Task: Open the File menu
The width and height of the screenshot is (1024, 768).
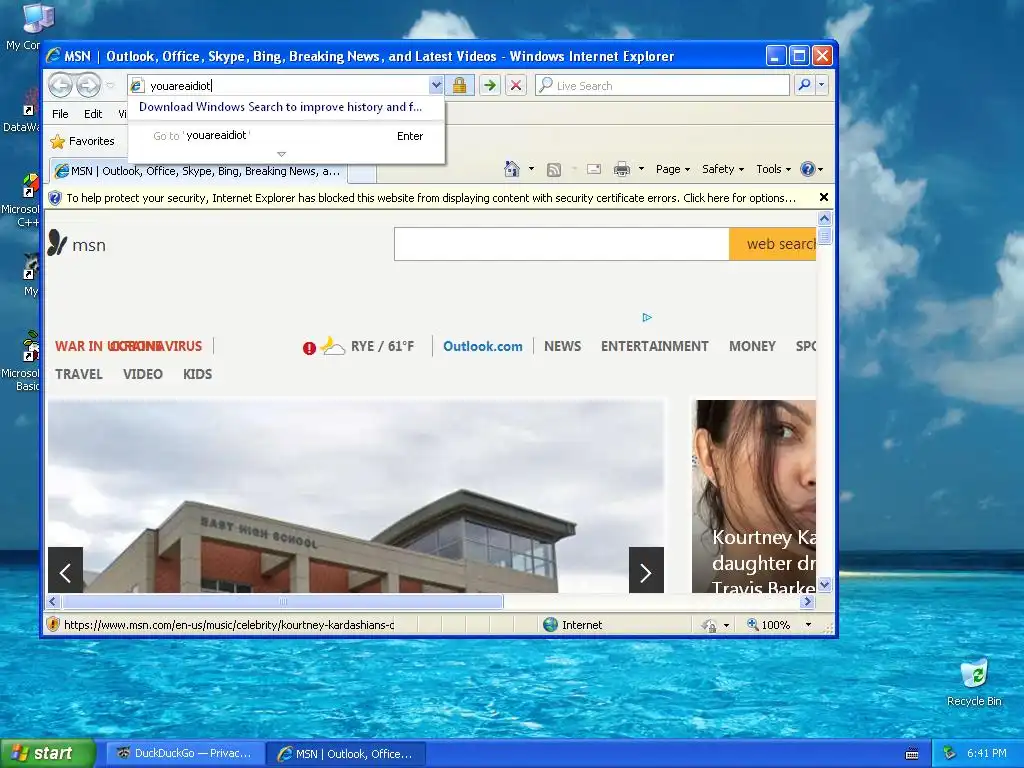Action: tap(60, 114)
